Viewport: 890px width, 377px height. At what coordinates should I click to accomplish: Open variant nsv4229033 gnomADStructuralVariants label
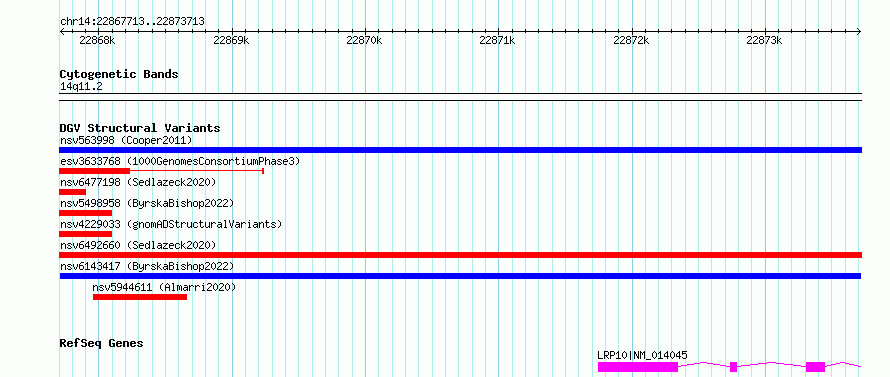(171, 224)
